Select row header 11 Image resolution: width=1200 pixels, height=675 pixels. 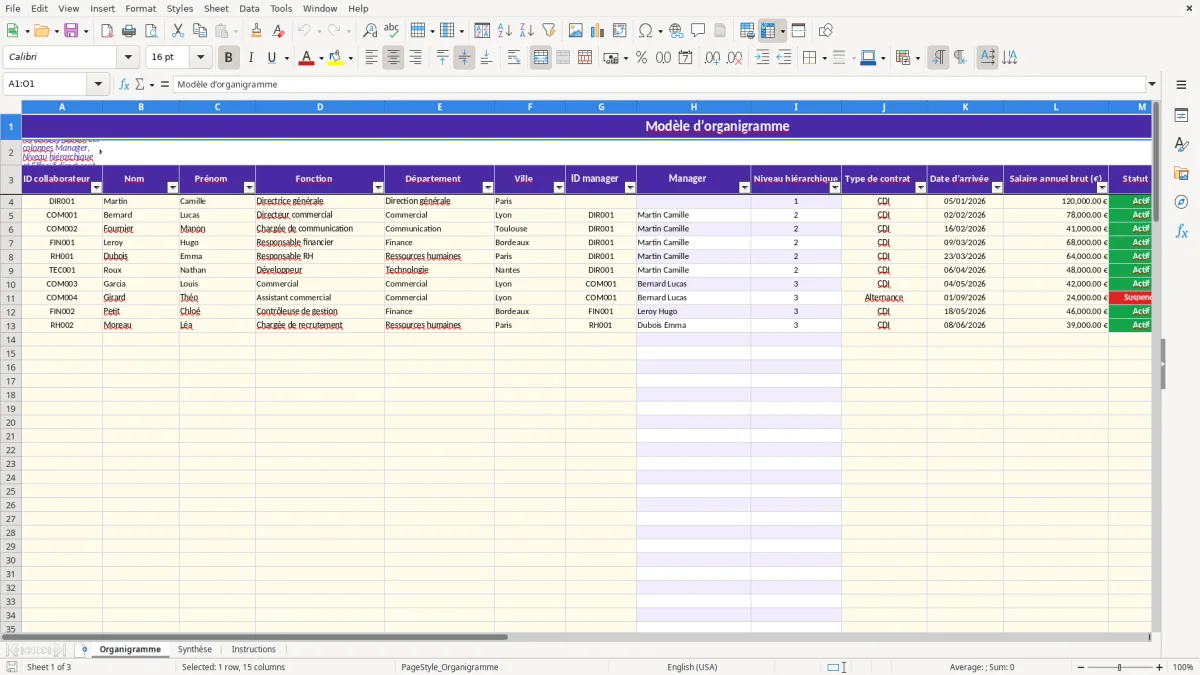[11, 298]
